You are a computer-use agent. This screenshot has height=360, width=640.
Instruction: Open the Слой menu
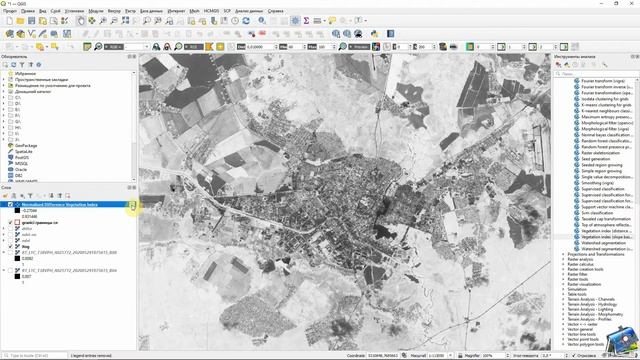tap(55, 11)
